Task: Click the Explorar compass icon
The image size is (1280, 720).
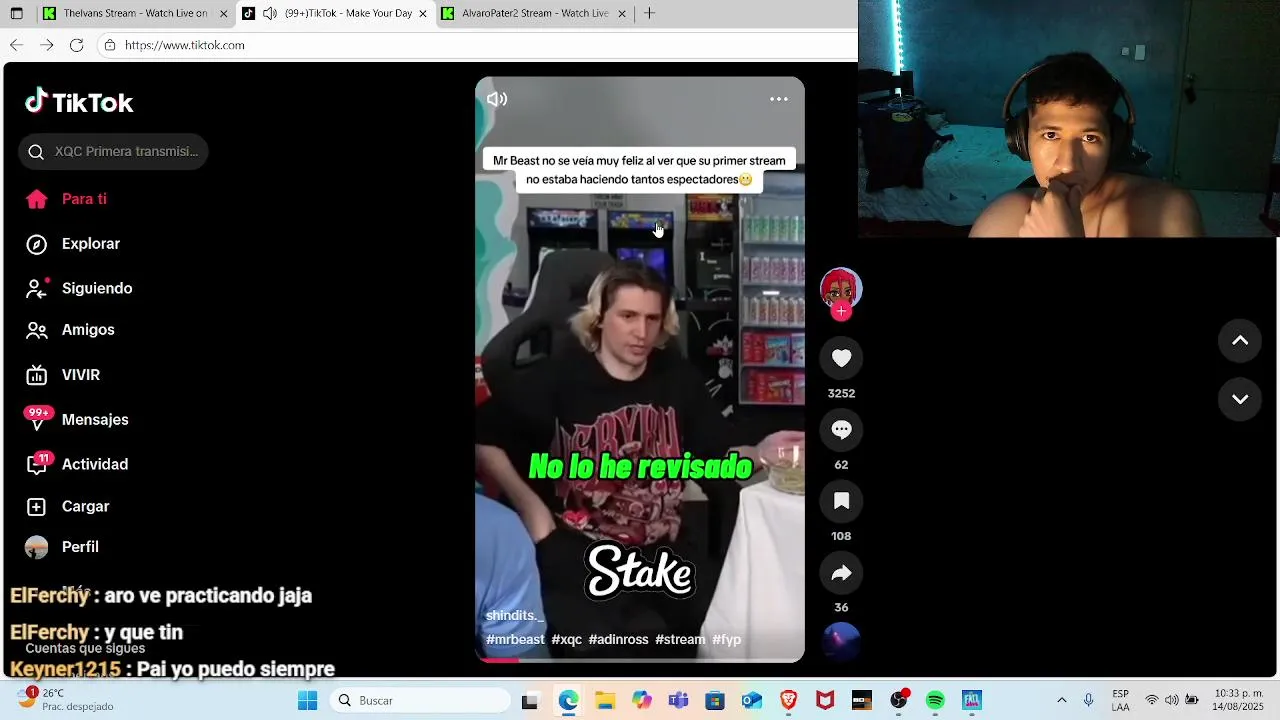Action: point(37,244)
